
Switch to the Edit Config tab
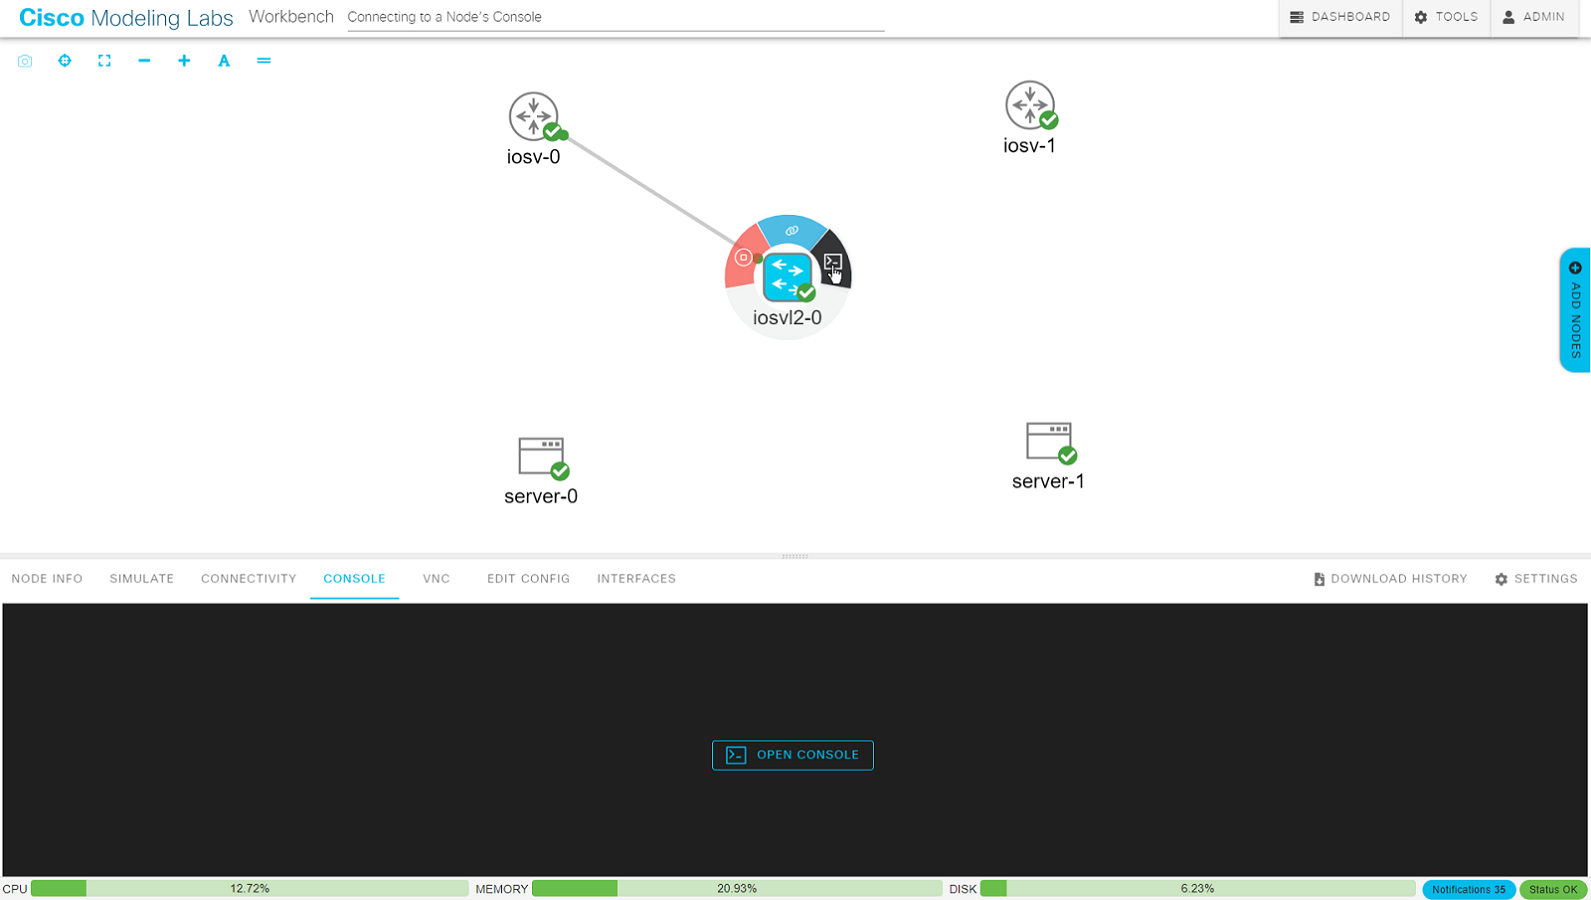pos(528,579)
